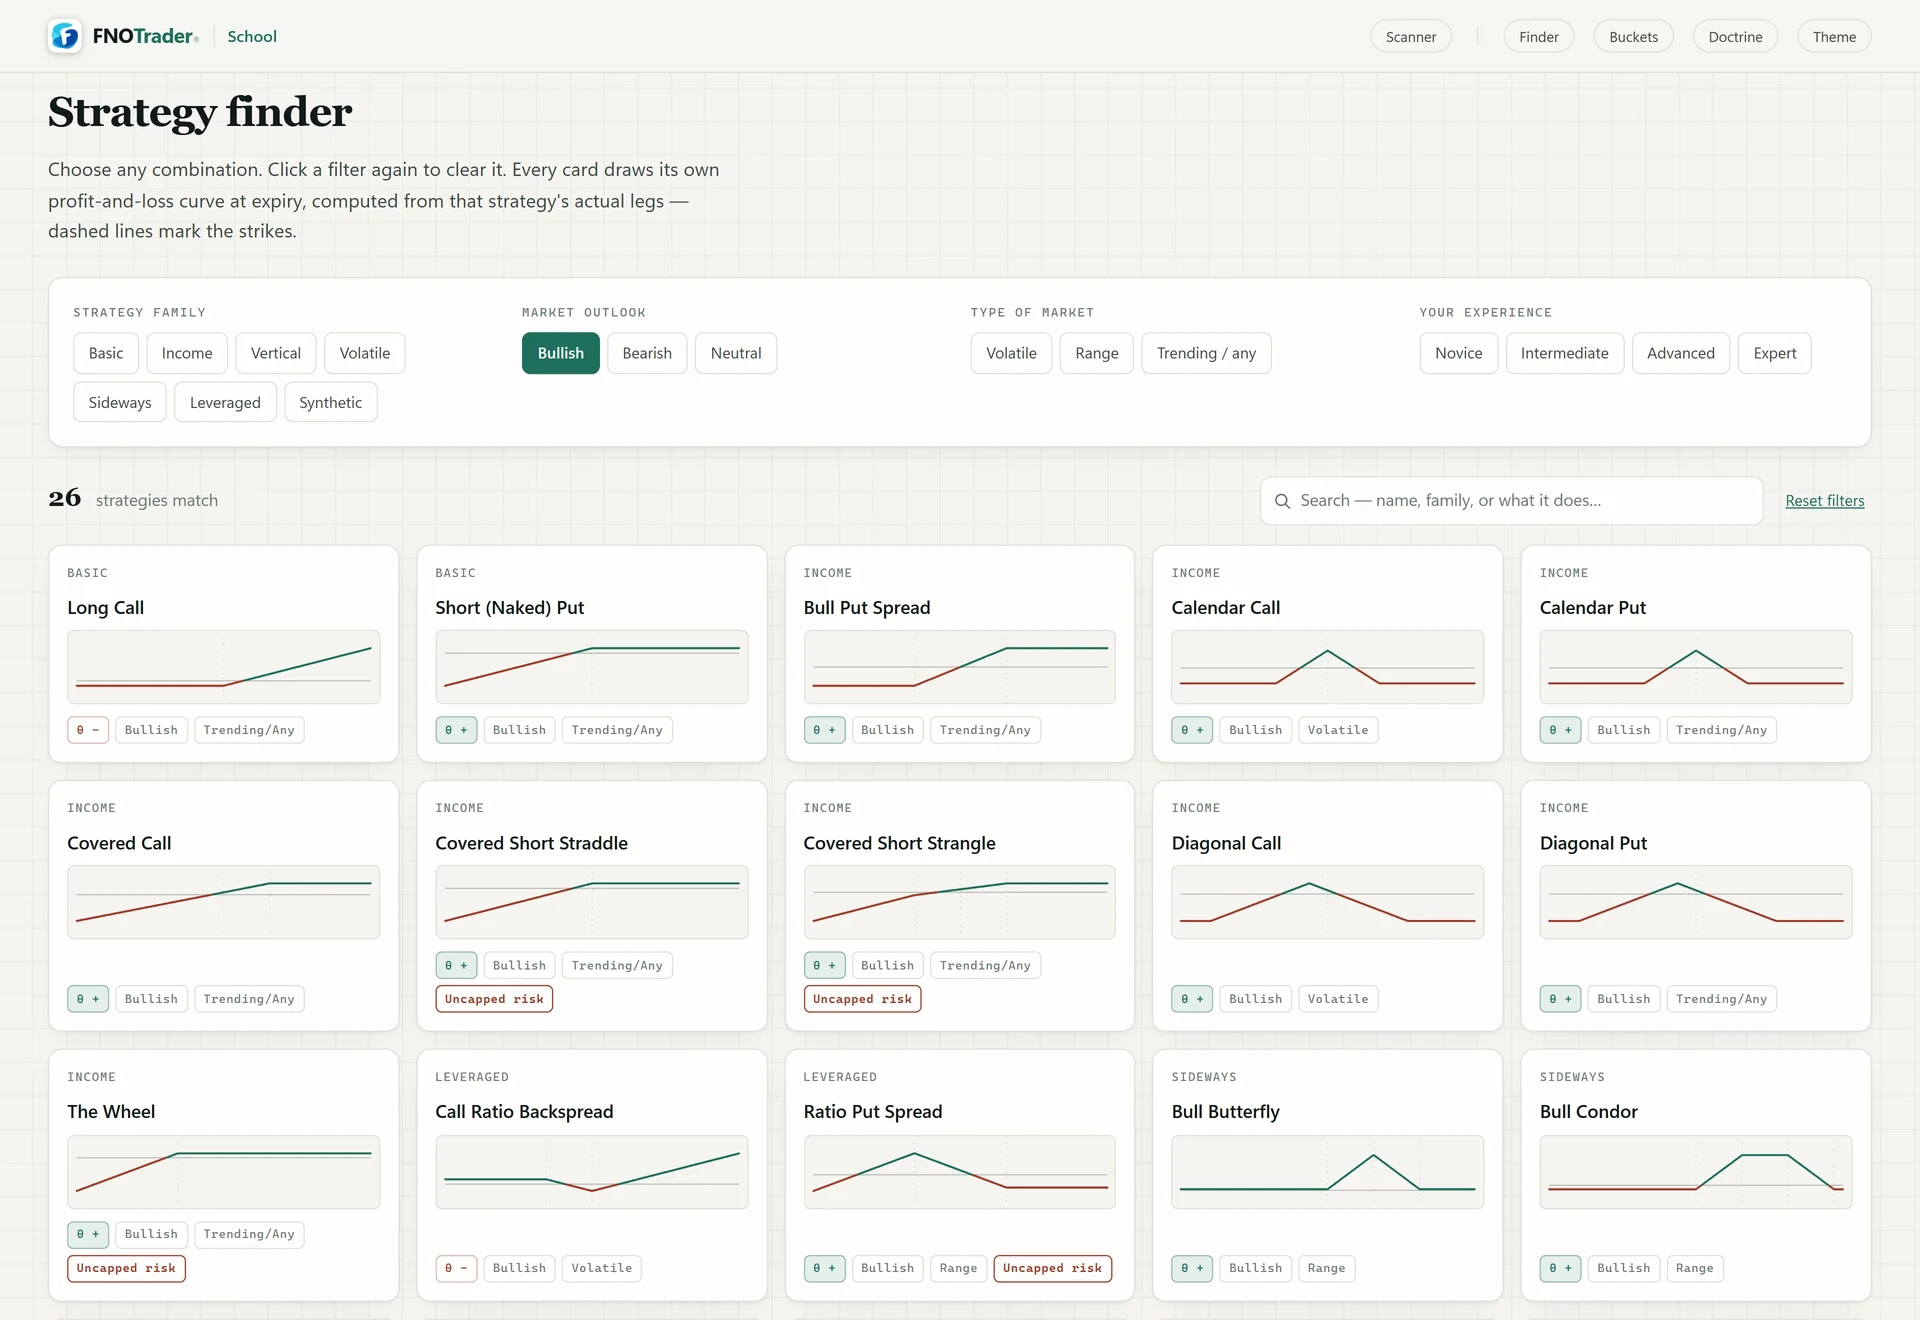Enable the Sideways family filter
This screenshot has width=1920, height=1320.
pos(120,402)
